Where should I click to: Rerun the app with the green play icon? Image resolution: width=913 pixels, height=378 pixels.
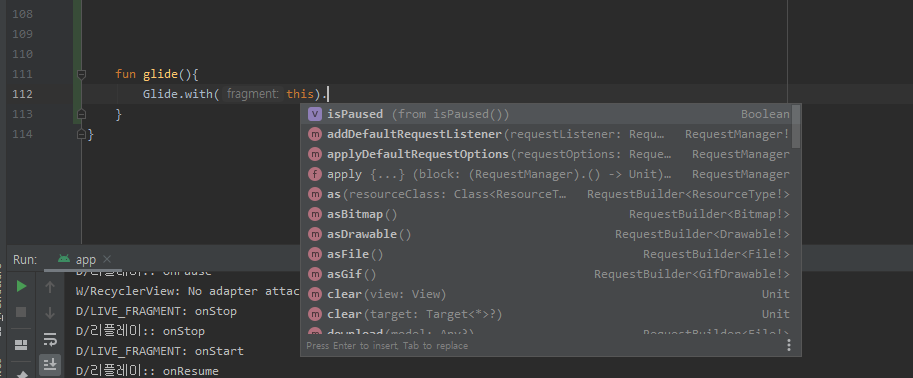point(21,286)
